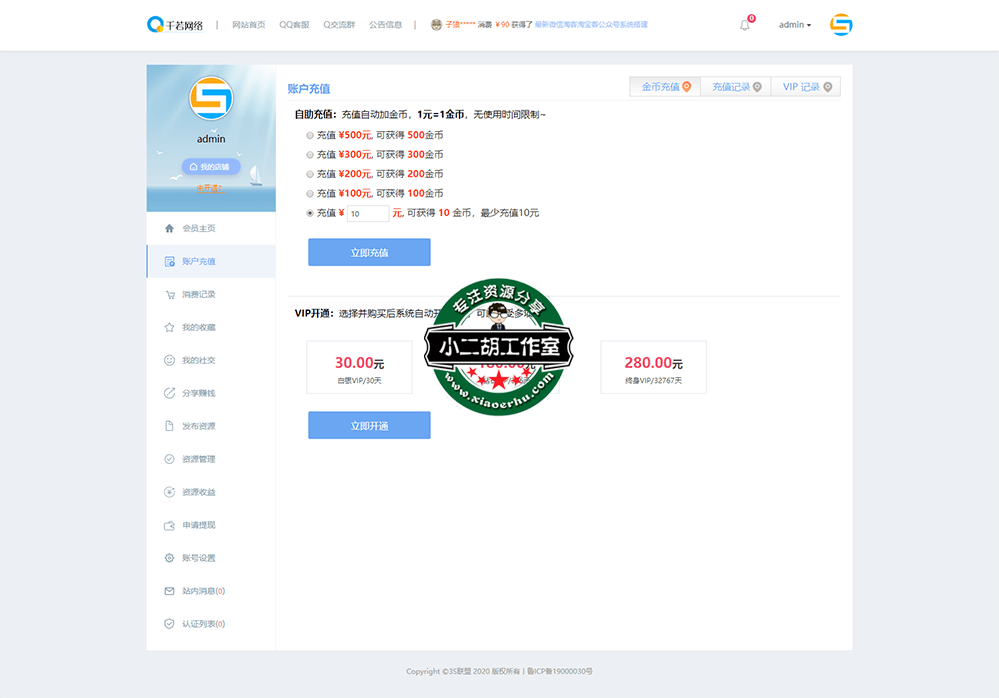The width and height of the screenshot is (999, 698).
Task: Select the 280.00元 lifetime VIP card
Action: (x=653, y=367)
